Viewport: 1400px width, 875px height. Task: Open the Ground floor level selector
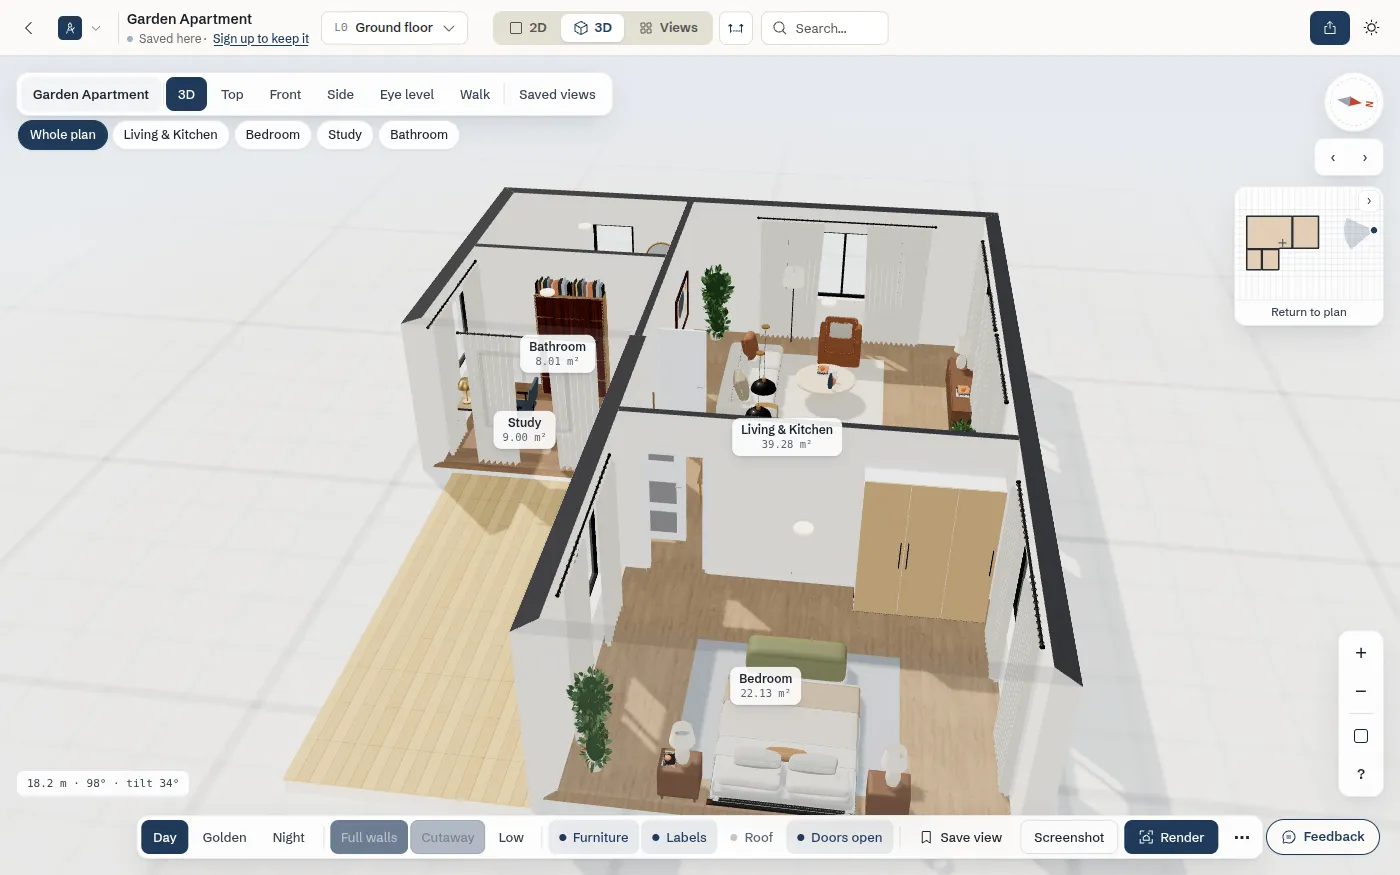pyautogui.click(x=394, y=28)
